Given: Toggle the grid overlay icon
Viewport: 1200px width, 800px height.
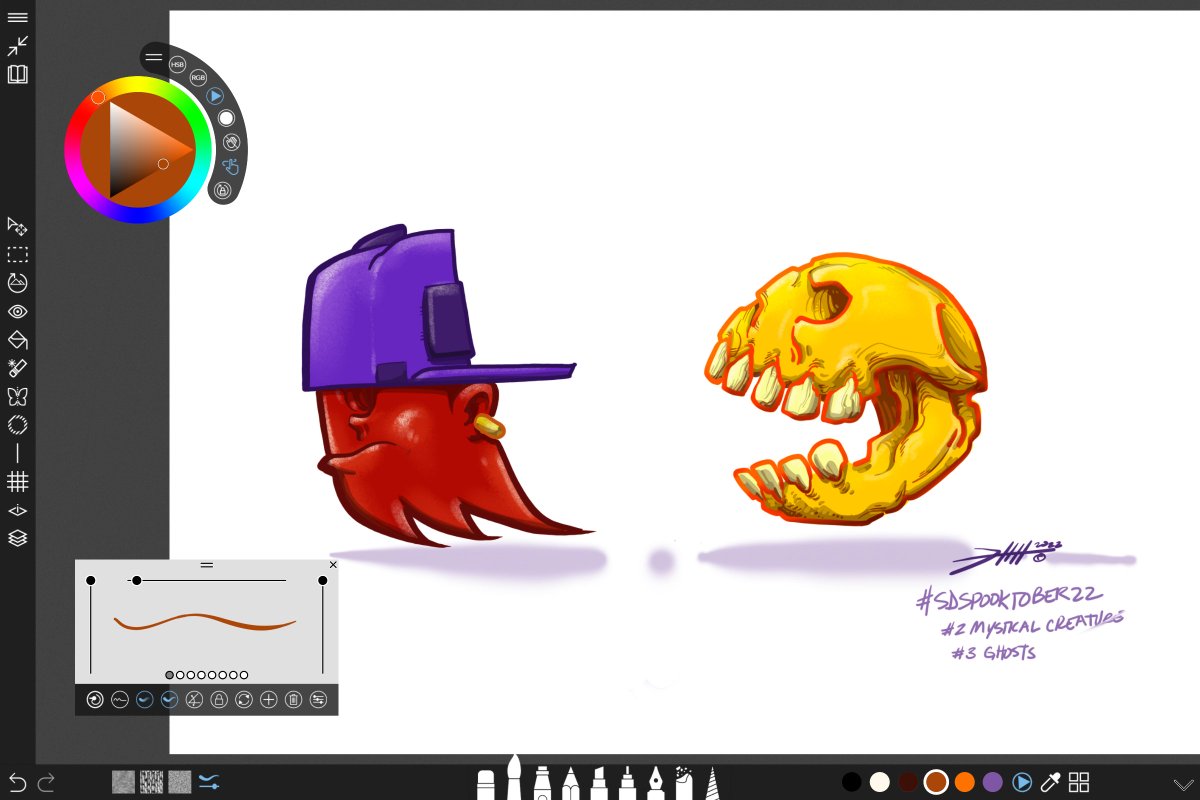Looking at the screenshot, I should (17, 482).
